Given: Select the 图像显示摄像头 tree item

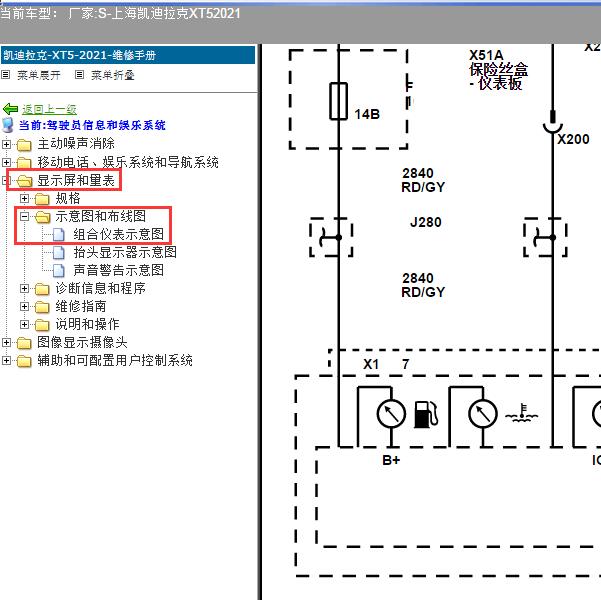Looking at the screenshot, I should click(x=82, y=342).
